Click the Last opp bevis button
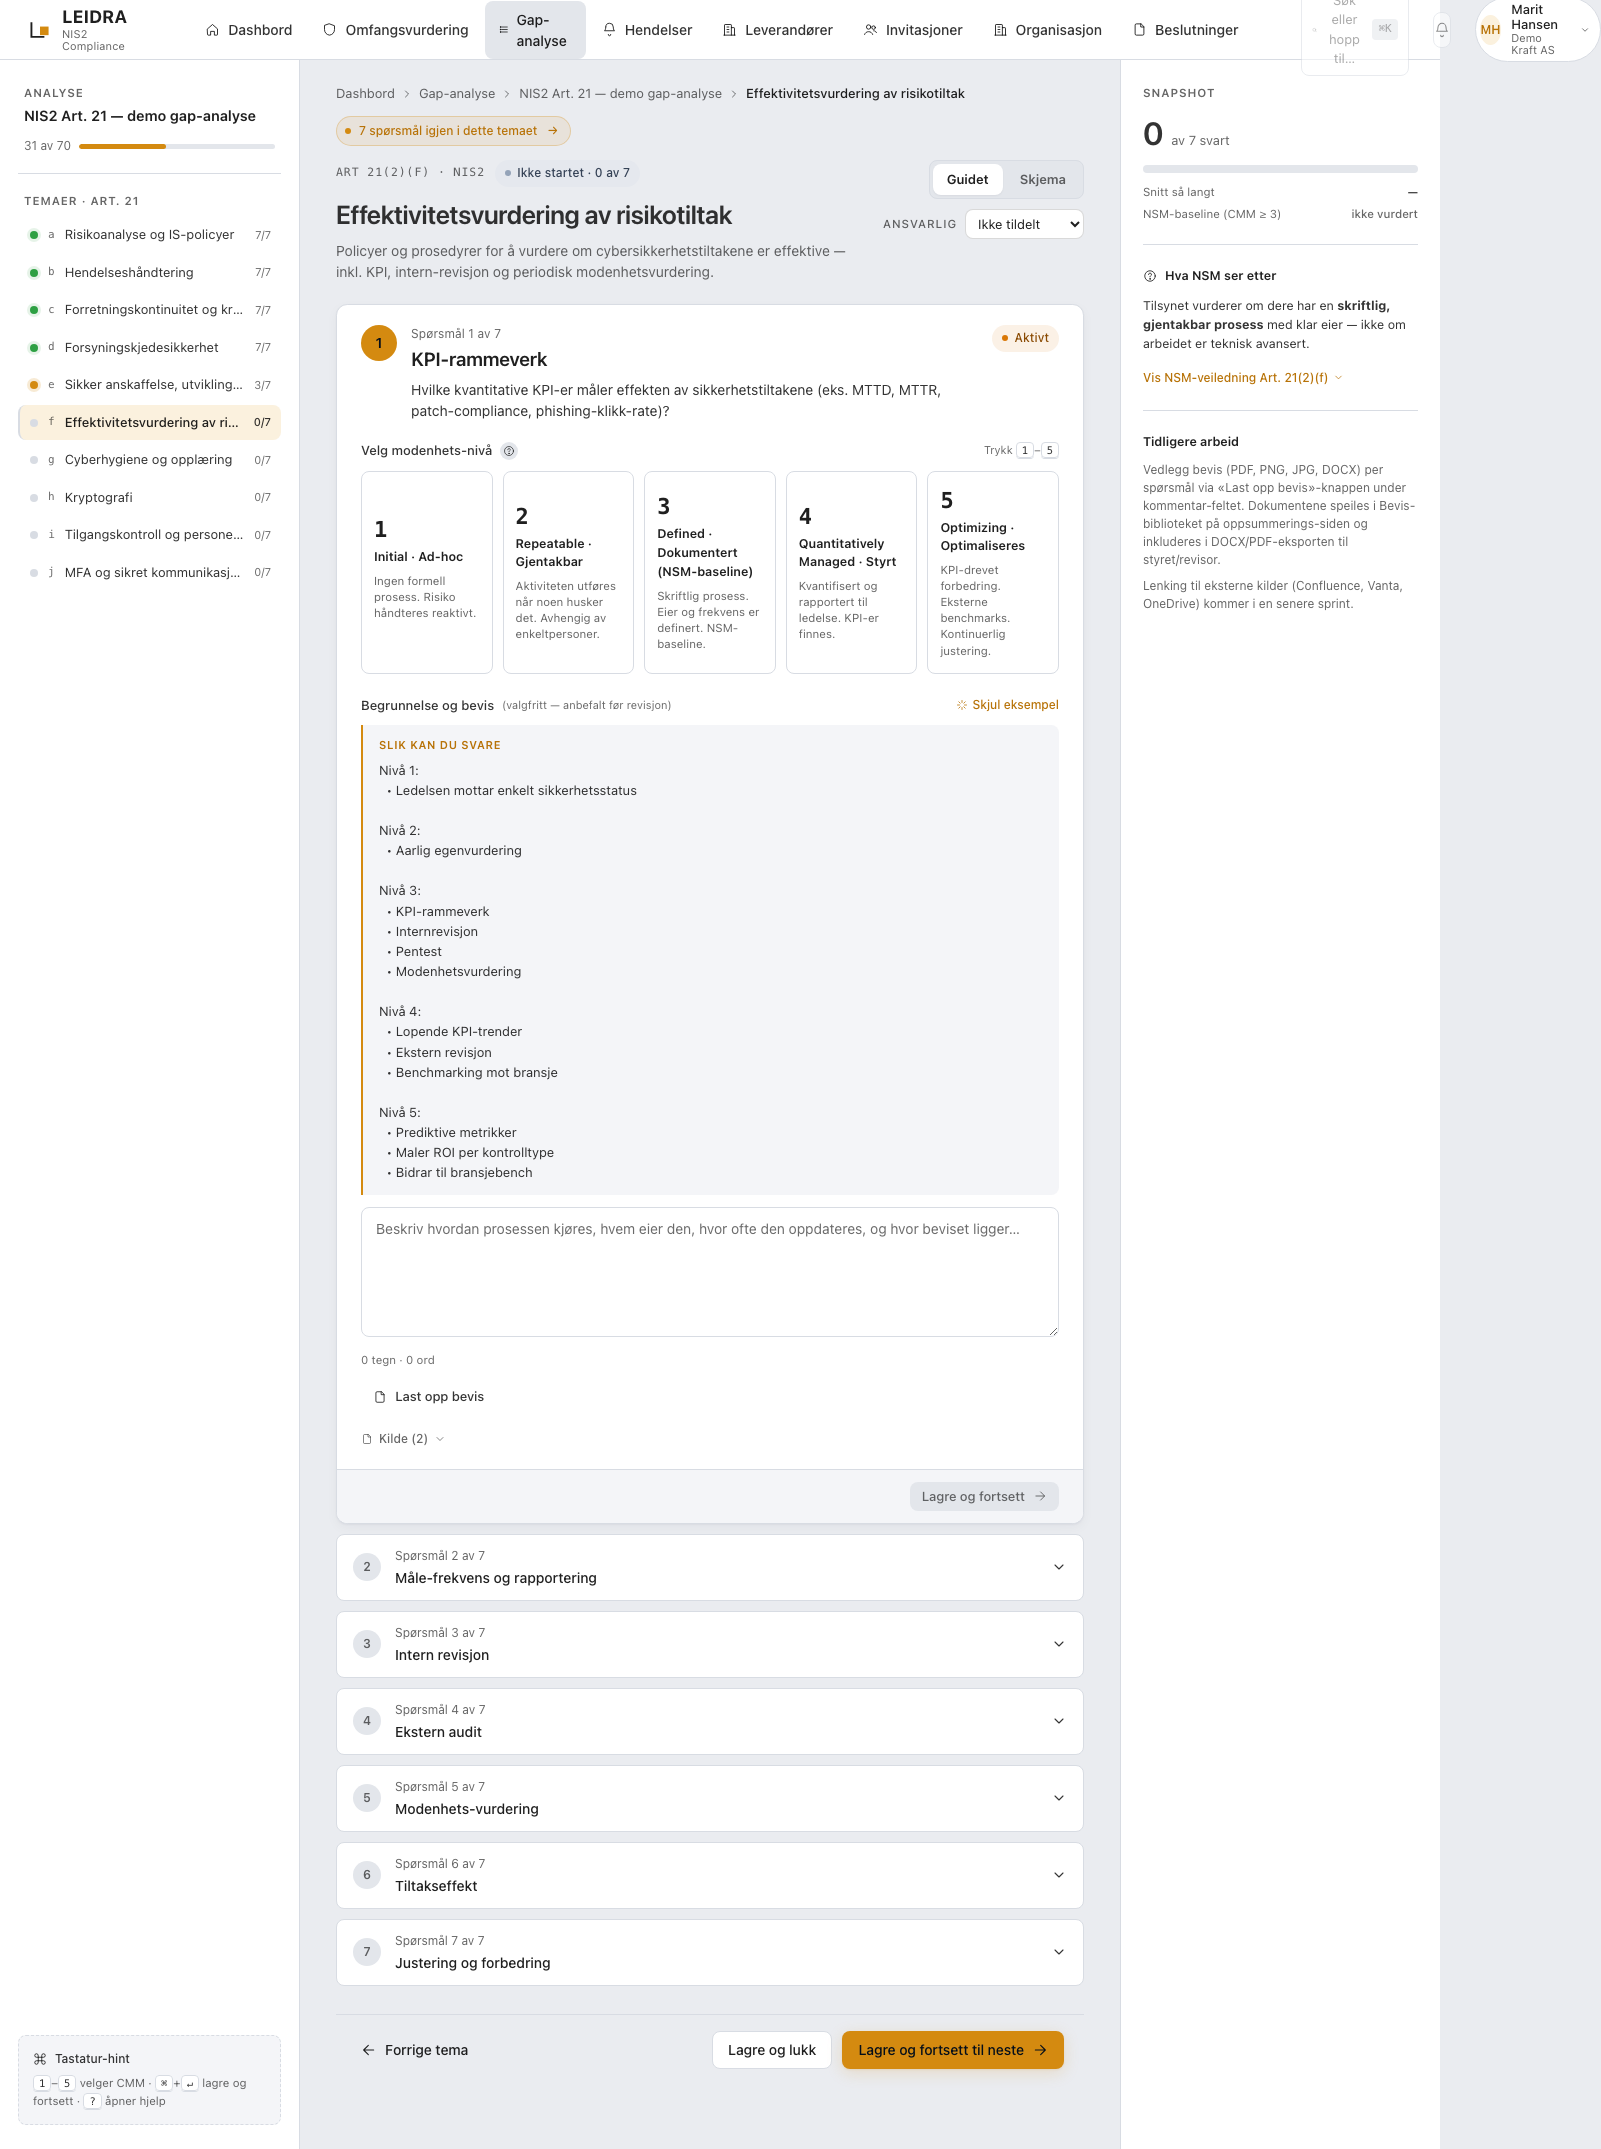This screenshot has height=2149, width=1601. tap(429, 1397)
